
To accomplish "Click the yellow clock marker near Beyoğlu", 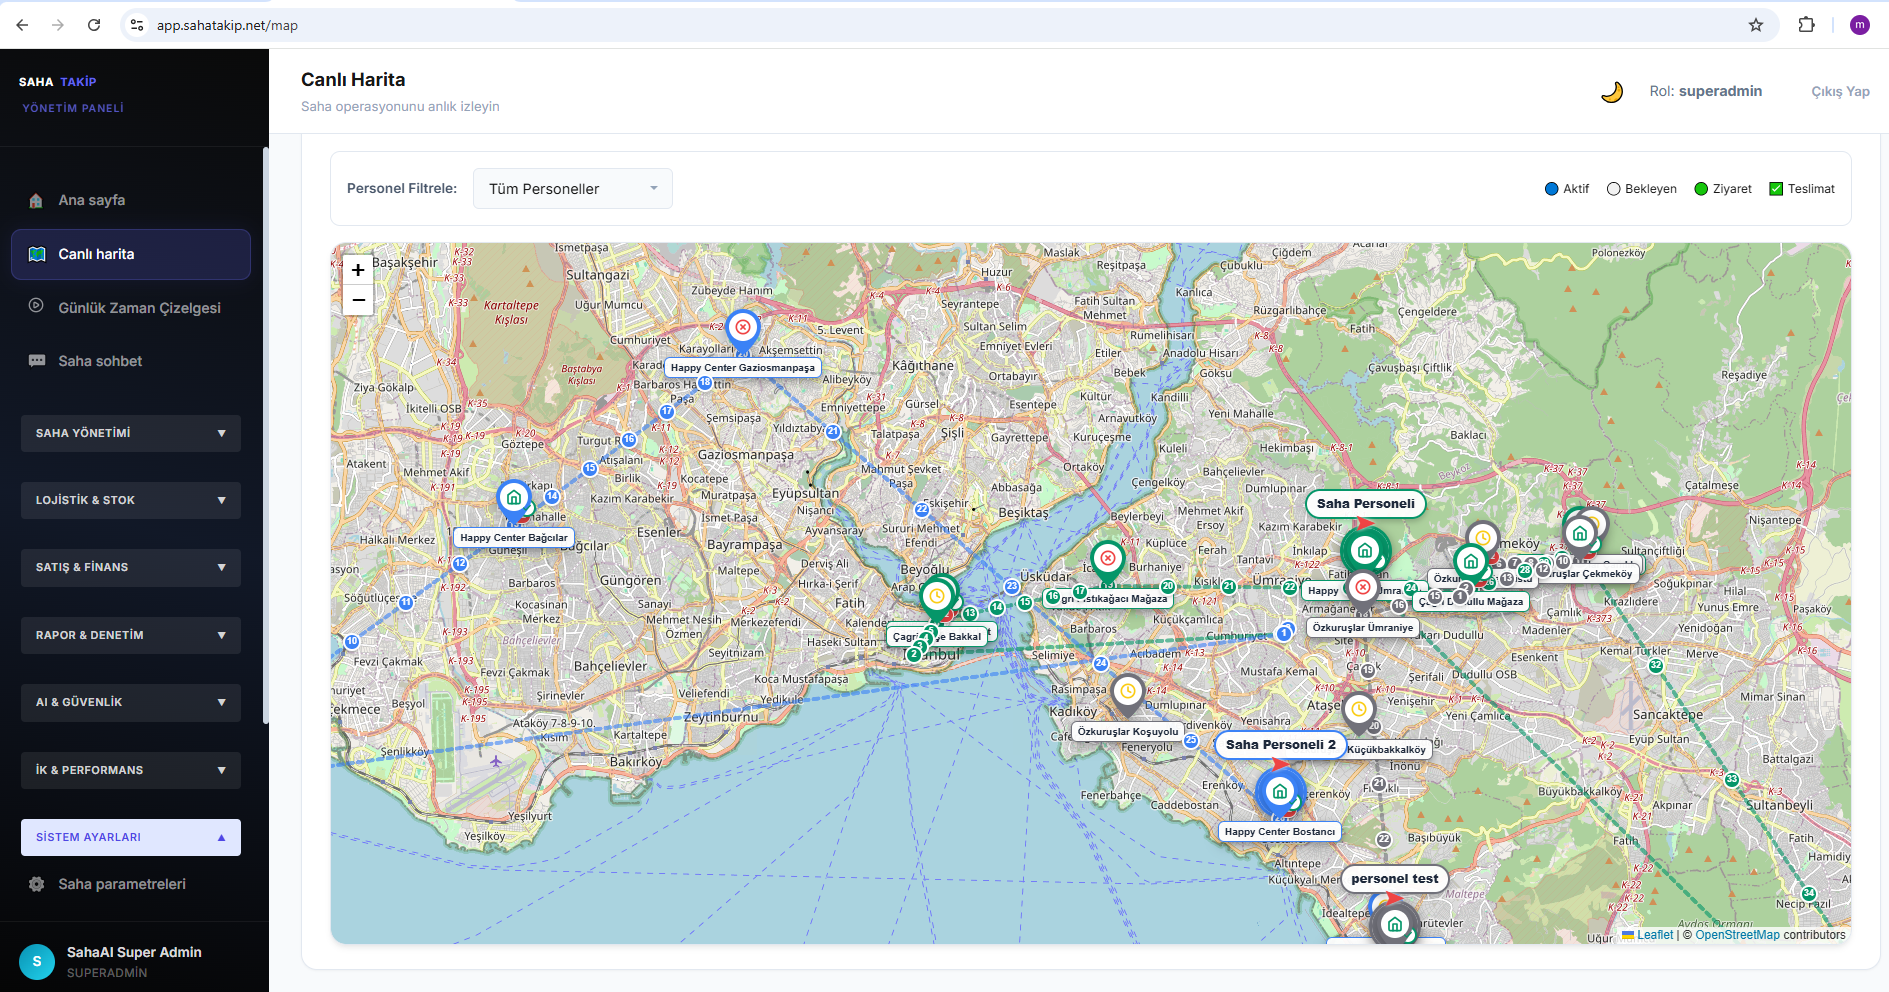I will pyautogui.click(x=937, y=597).
